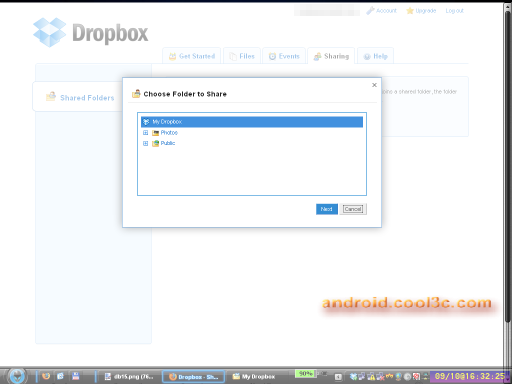Screen dimensions: 512x384
Task: Open the Get Started tab
Action: point(192,56)
